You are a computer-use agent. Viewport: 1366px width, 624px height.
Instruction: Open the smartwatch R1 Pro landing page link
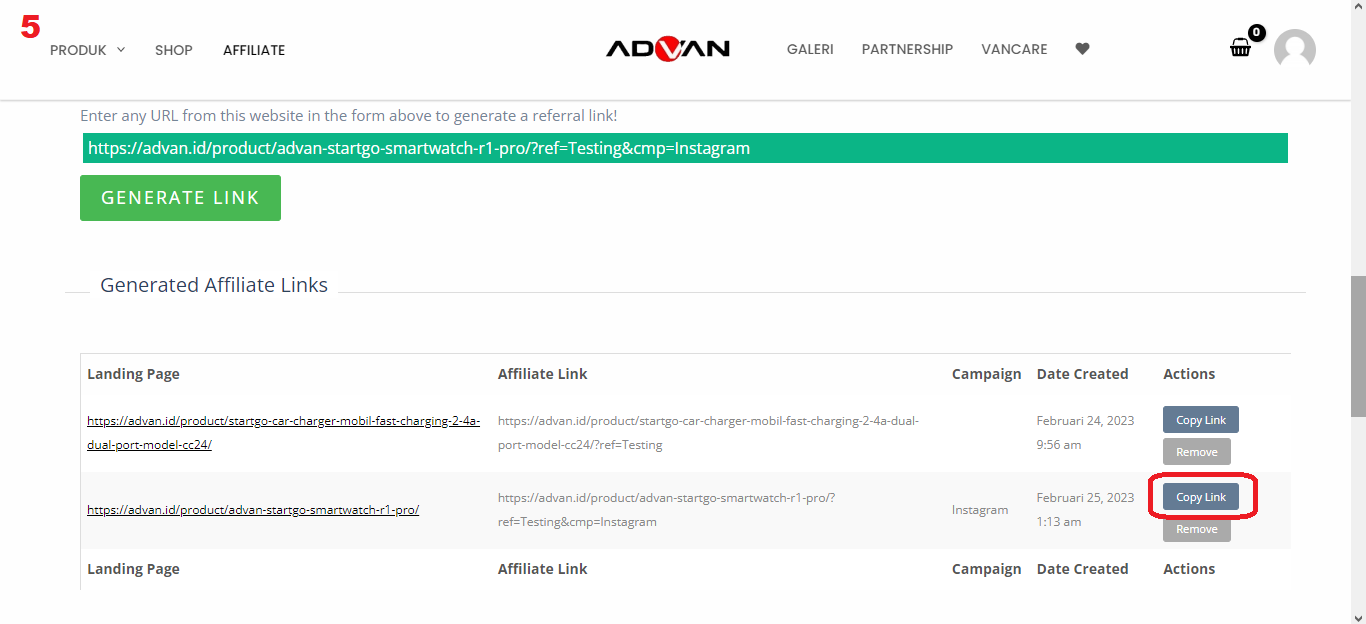(253, 510)
